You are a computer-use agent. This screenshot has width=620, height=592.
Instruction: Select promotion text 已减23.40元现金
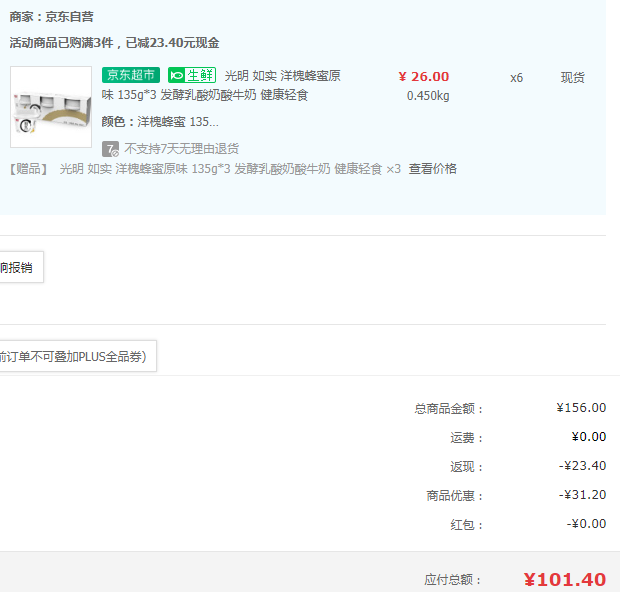[172, 43]
